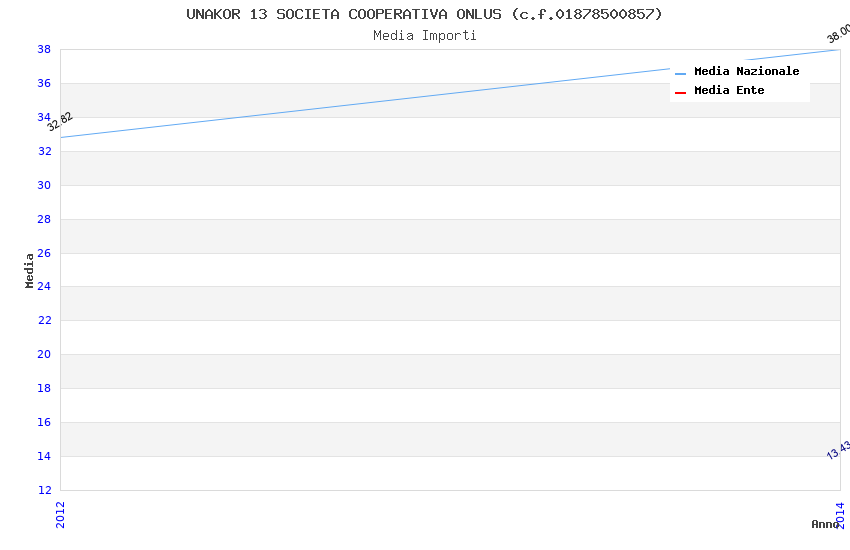The image size is (850, 550).
Task: Click the y-axis value 12
Action: [x=44, y=490]
